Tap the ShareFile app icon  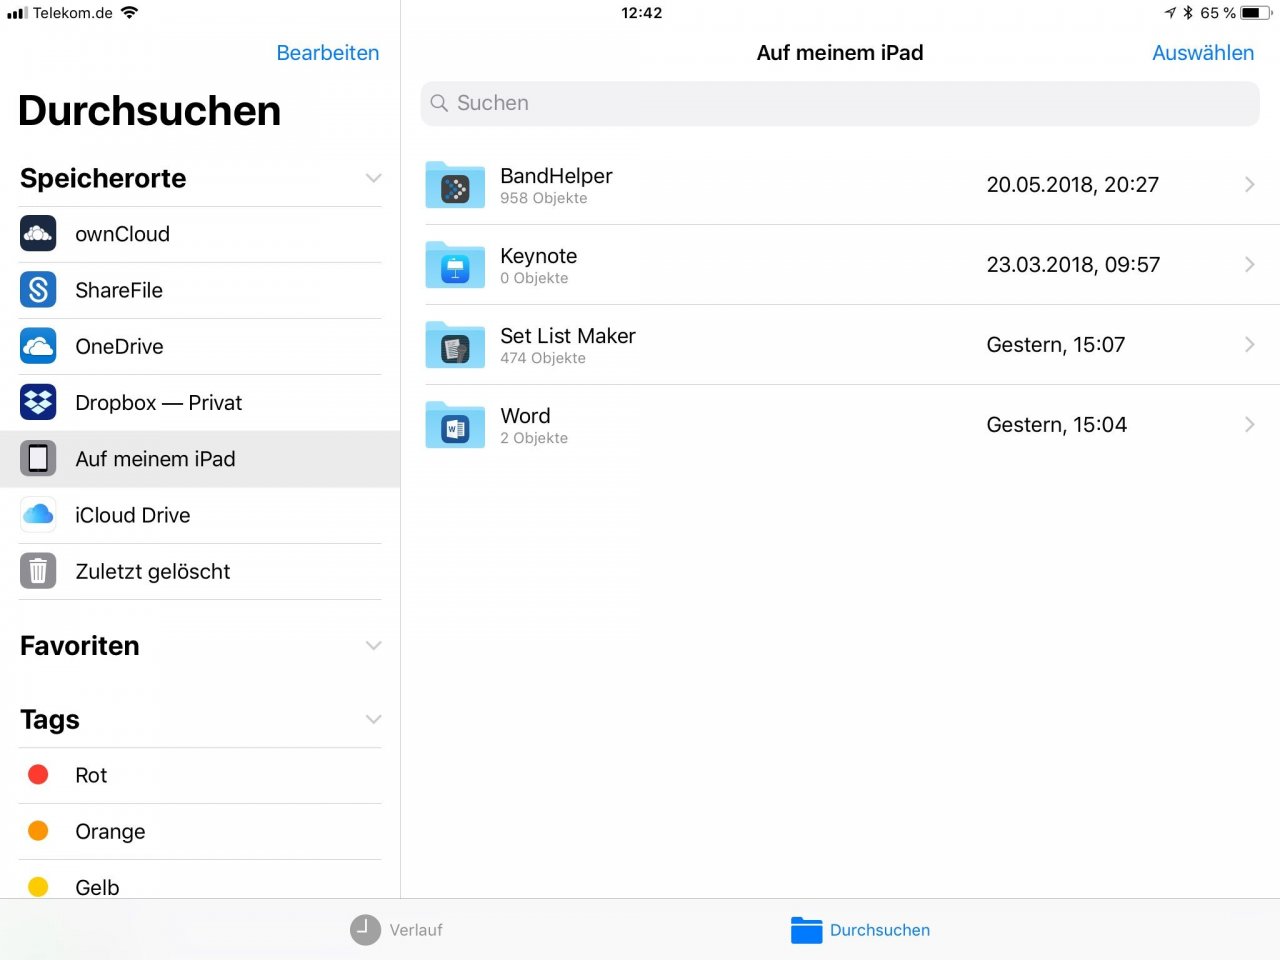[x=38, y=290]
